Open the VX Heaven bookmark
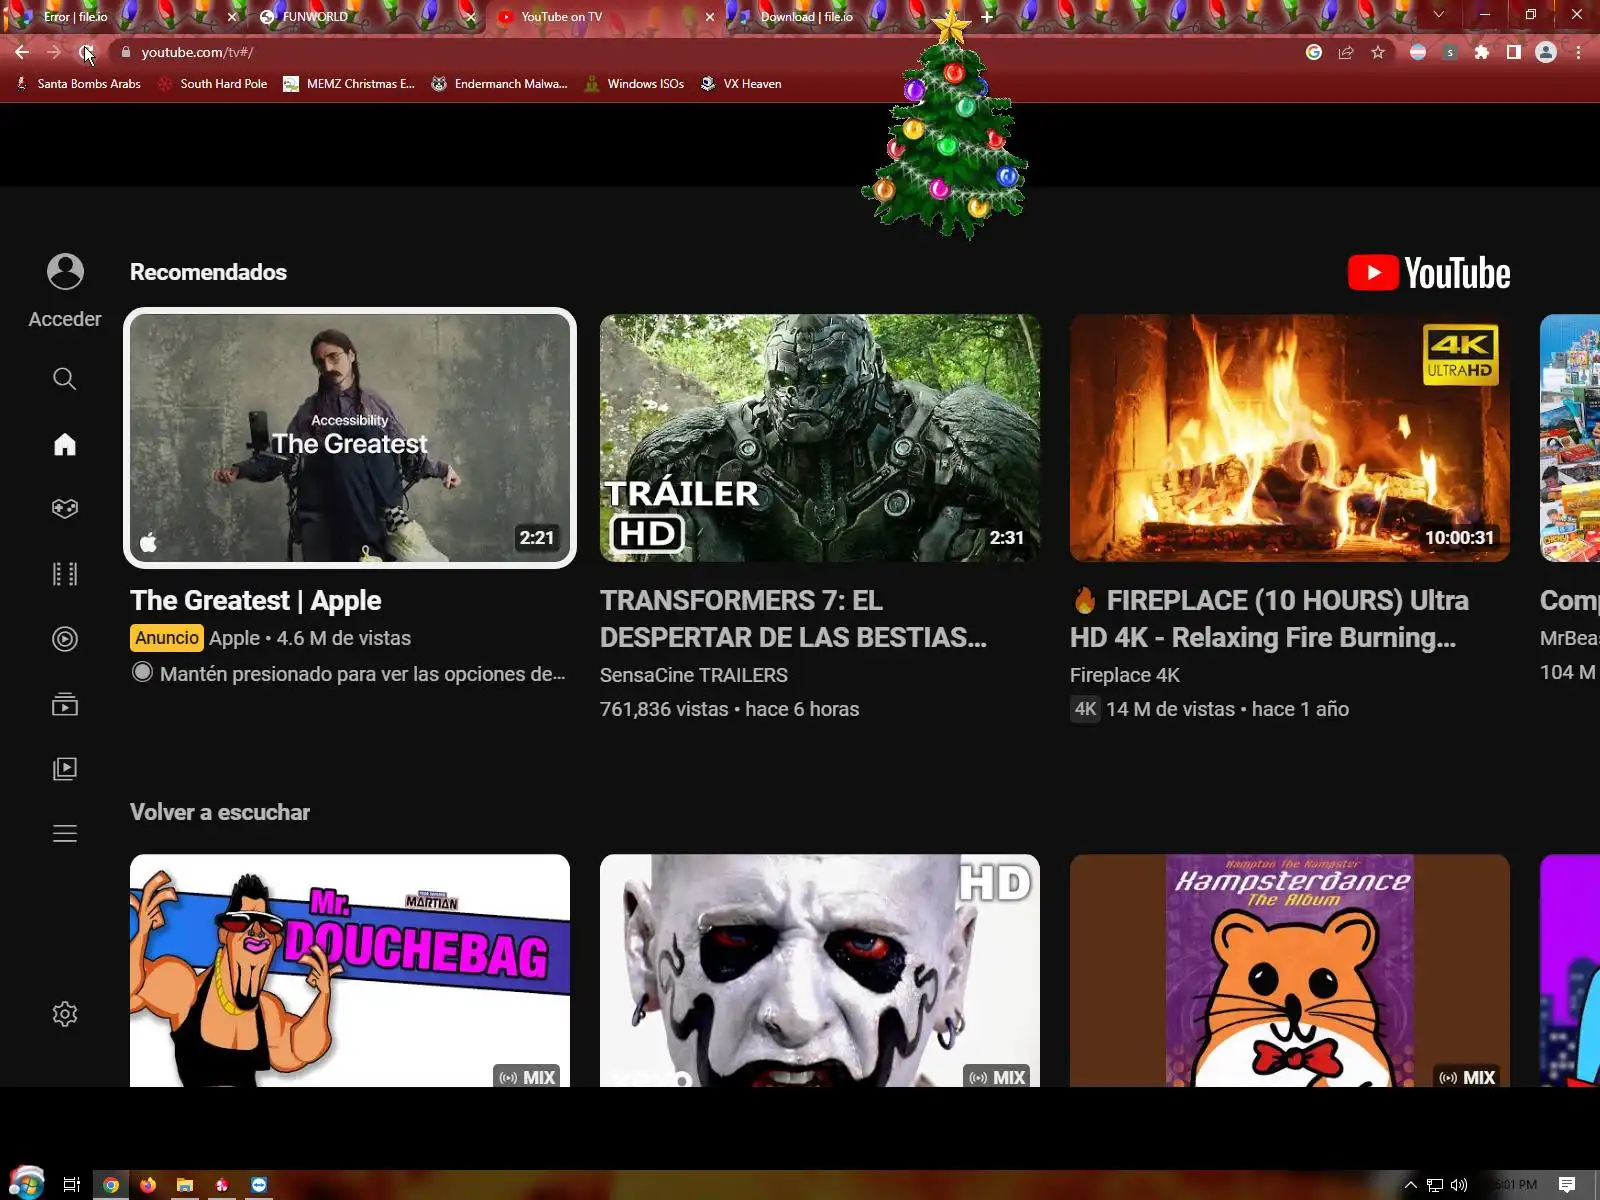This screenshot has height=1200, width=1600. [x=741, y=84]
